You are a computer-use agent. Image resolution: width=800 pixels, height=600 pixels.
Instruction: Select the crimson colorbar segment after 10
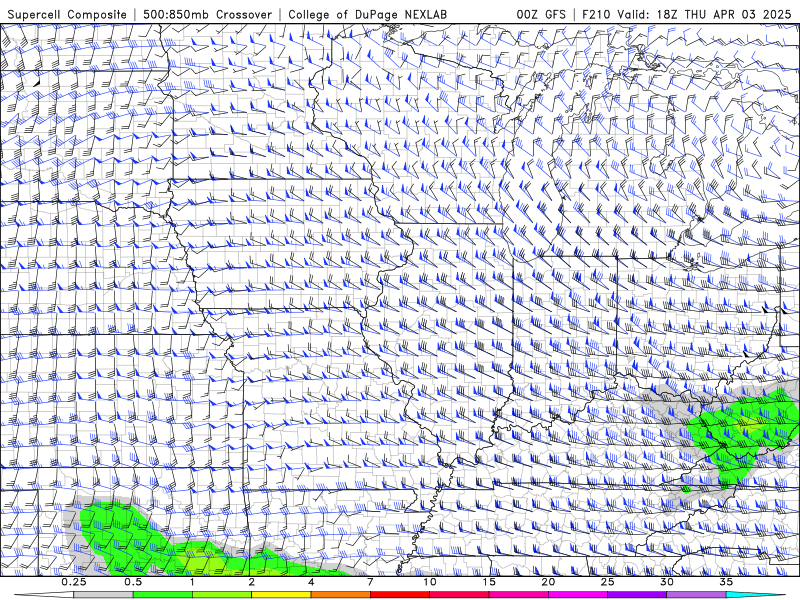tap(459, 595)
